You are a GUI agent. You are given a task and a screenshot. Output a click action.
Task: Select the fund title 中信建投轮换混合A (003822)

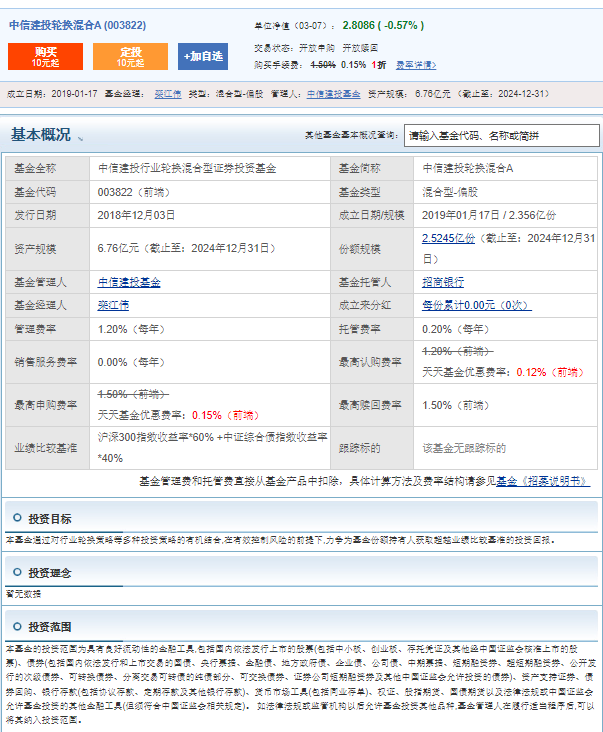click(x=77, y=25)
